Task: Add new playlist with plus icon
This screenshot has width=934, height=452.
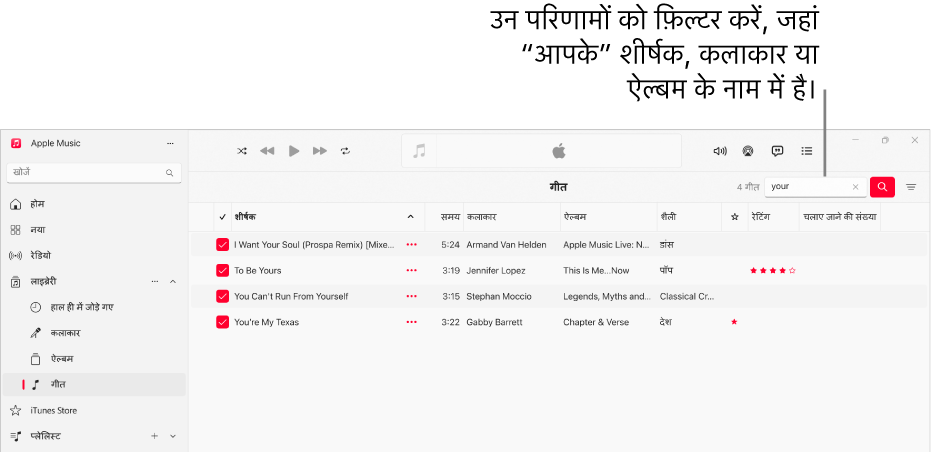Action: [154, 436]
